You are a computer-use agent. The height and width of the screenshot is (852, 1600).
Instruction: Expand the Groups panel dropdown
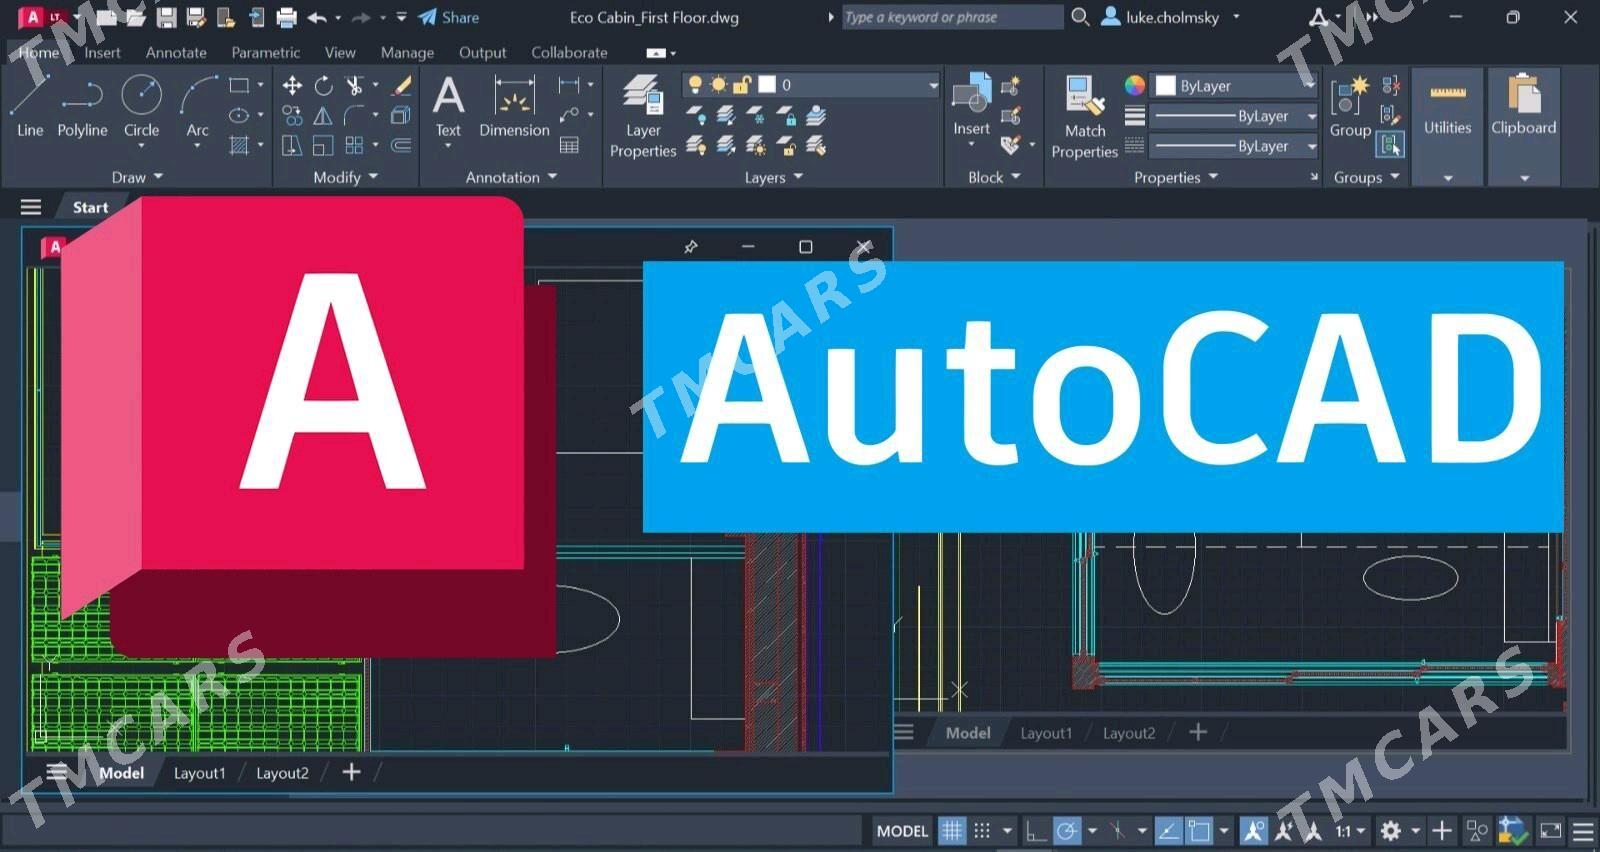1366,177
